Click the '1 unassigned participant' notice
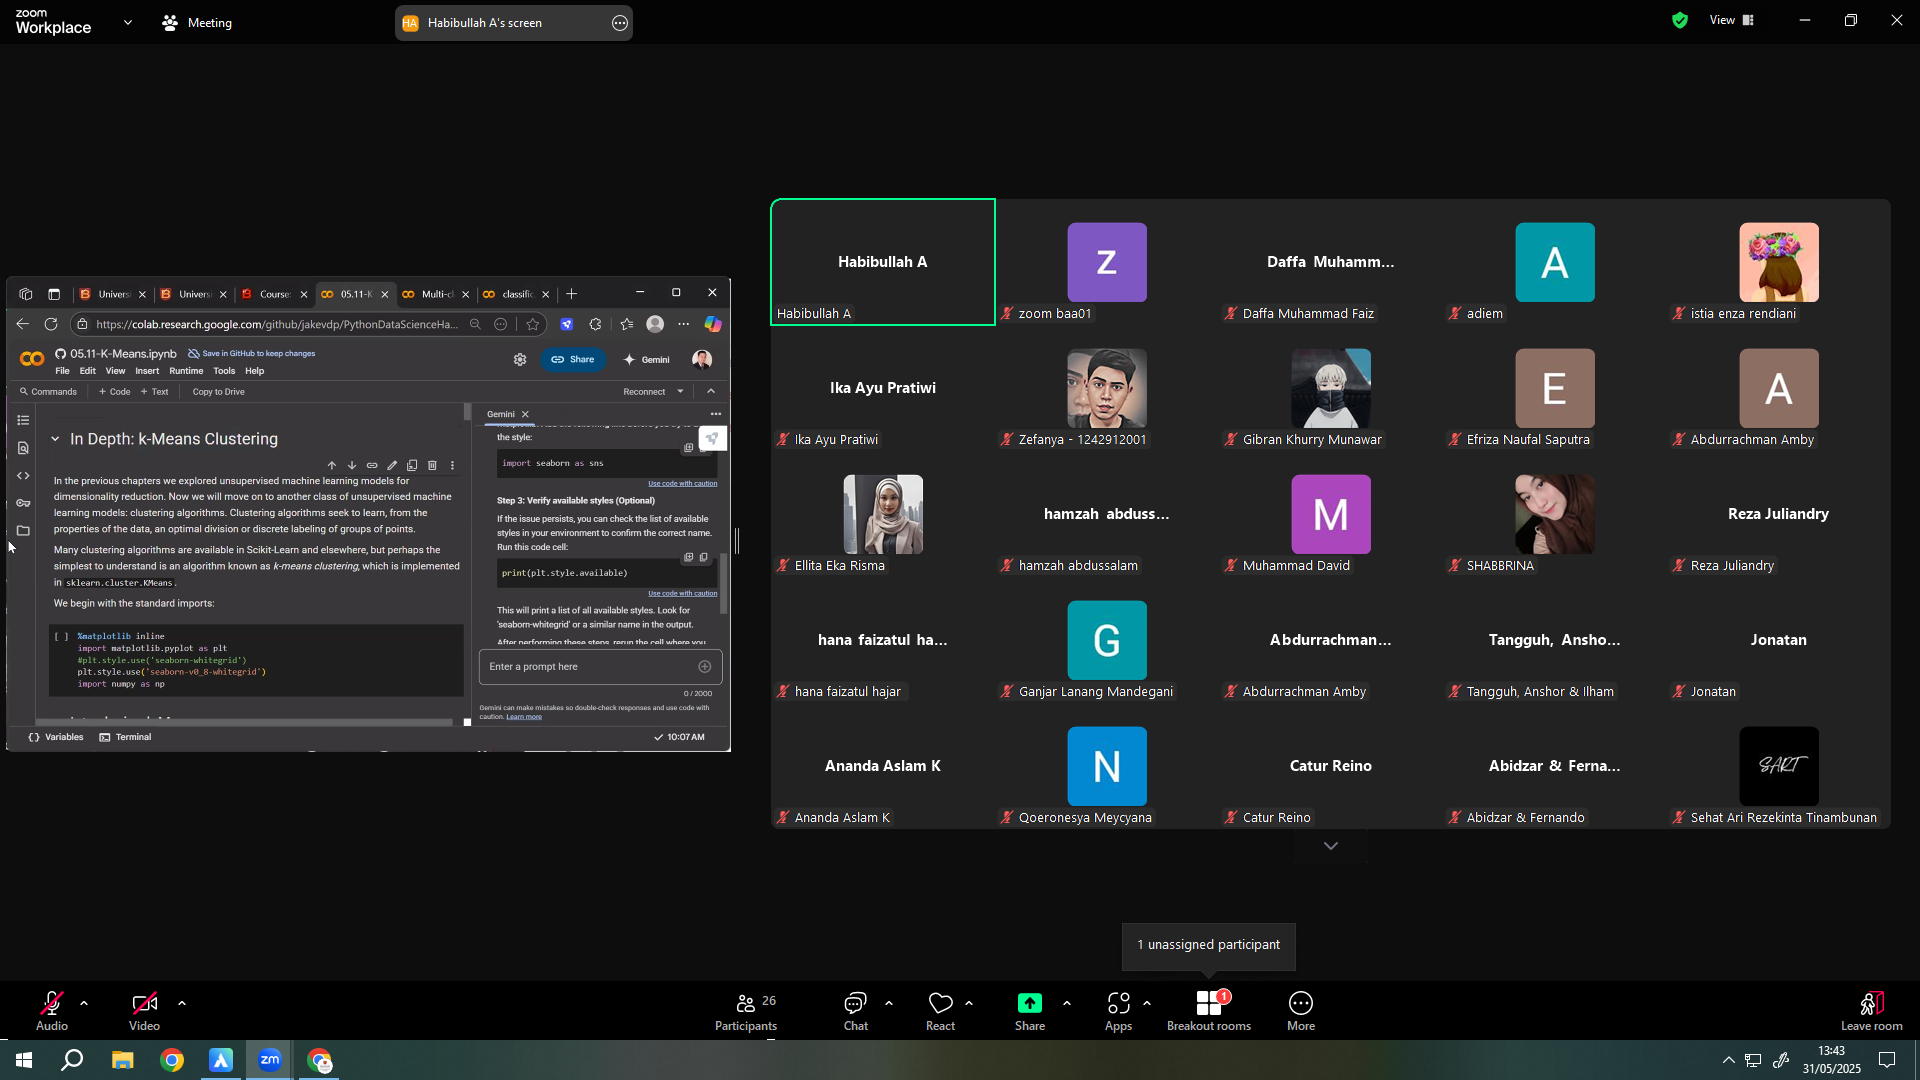The image size is (1920, 1080). [x=1209, y=945]
